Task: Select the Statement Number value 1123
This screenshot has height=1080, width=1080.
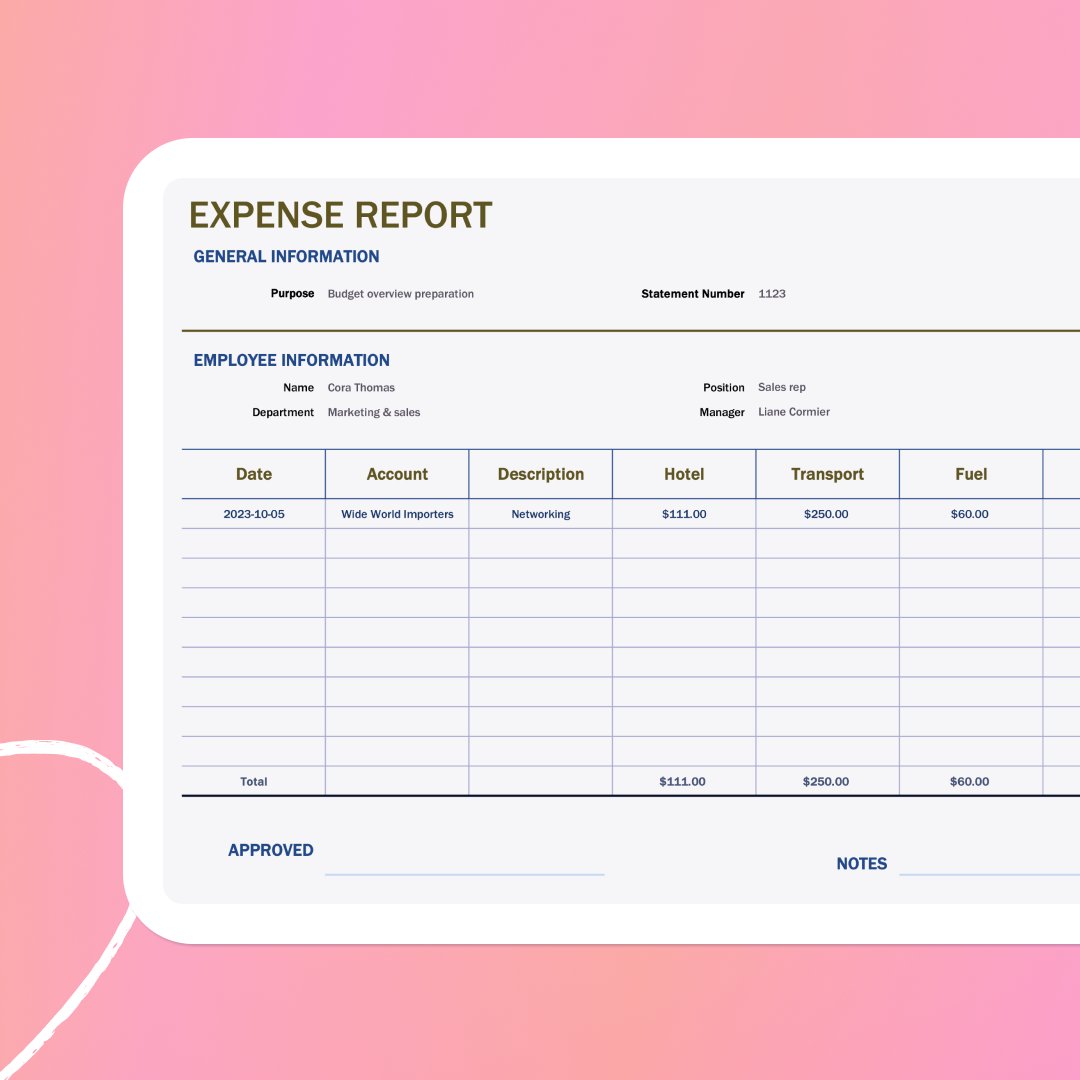Action: point(774,294)
